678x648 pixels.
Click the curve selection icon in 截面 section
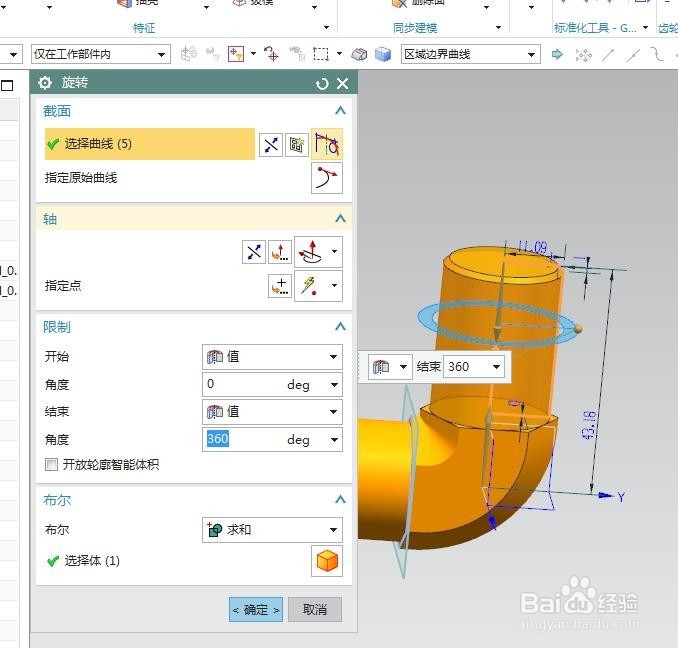pos(327,144)
